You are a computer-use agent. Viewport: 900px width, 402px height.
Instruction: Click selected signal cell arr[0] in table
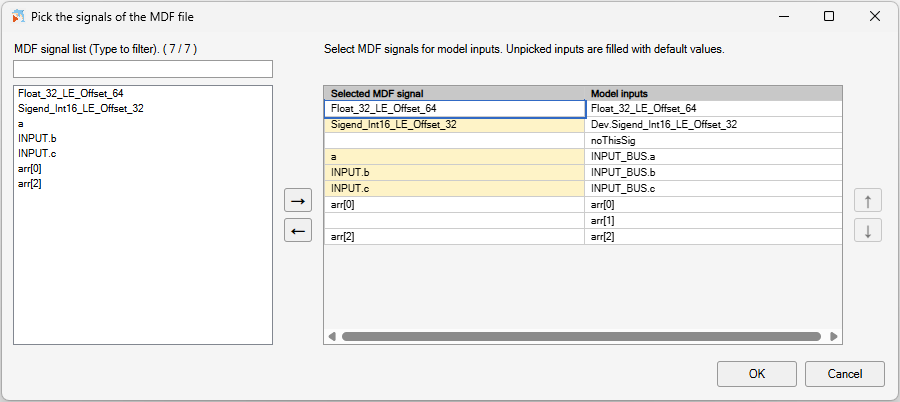point(455,205)
